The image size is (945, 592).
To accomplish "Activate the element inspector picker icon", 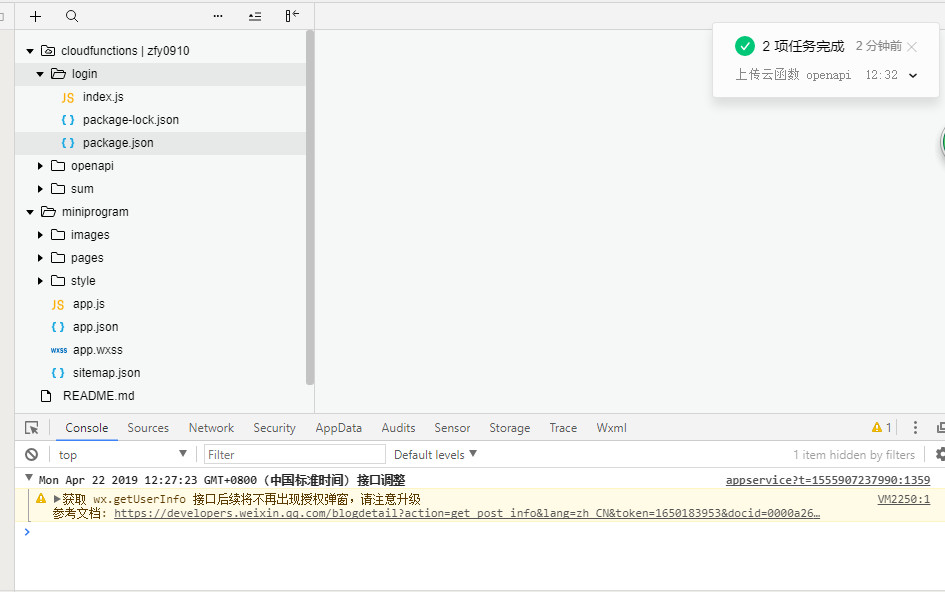I will pyautogui.click(x=32, y=428).
